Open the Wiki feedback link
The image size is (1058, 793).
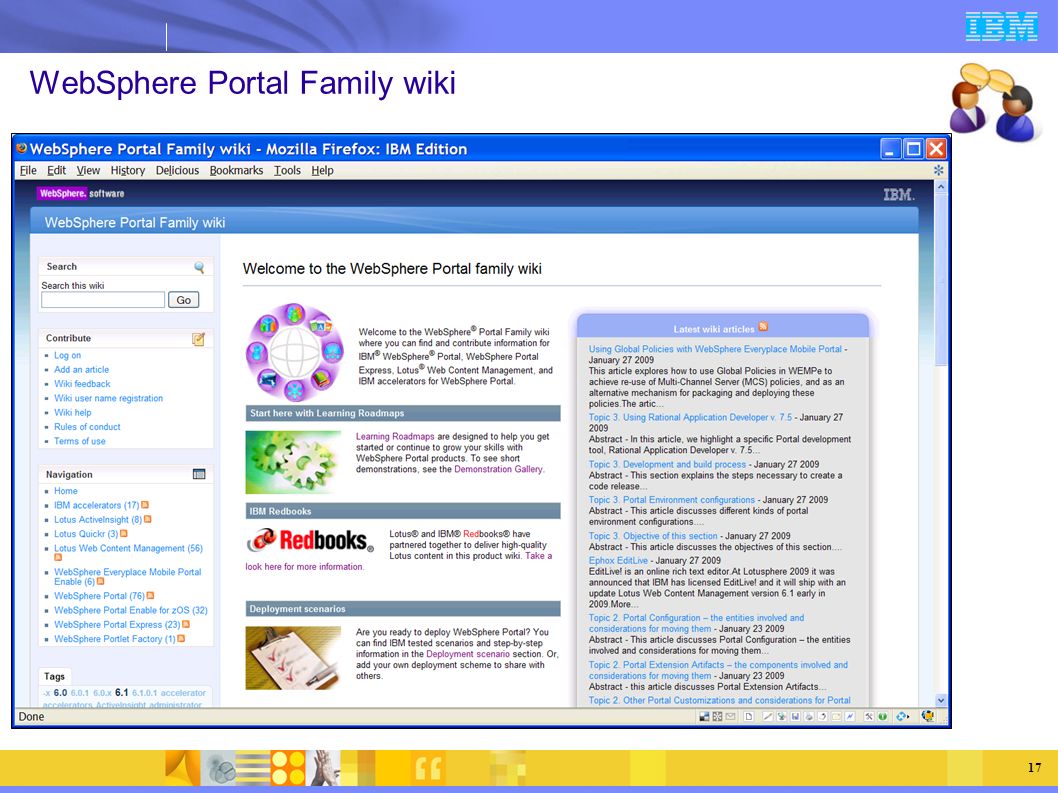82,383
